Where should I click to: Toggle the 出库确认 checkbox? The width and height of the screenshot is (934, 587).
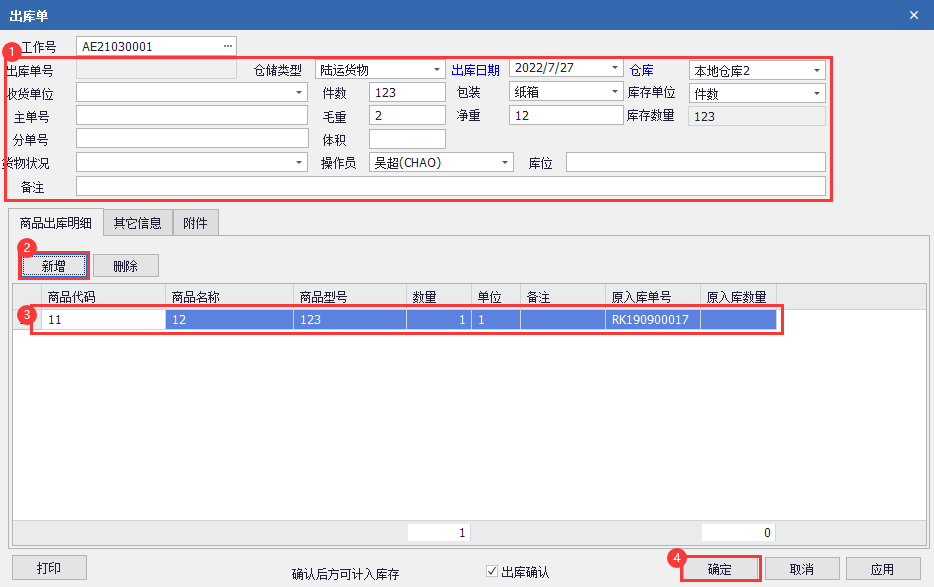pyautogui.click(x=492, y=571)
